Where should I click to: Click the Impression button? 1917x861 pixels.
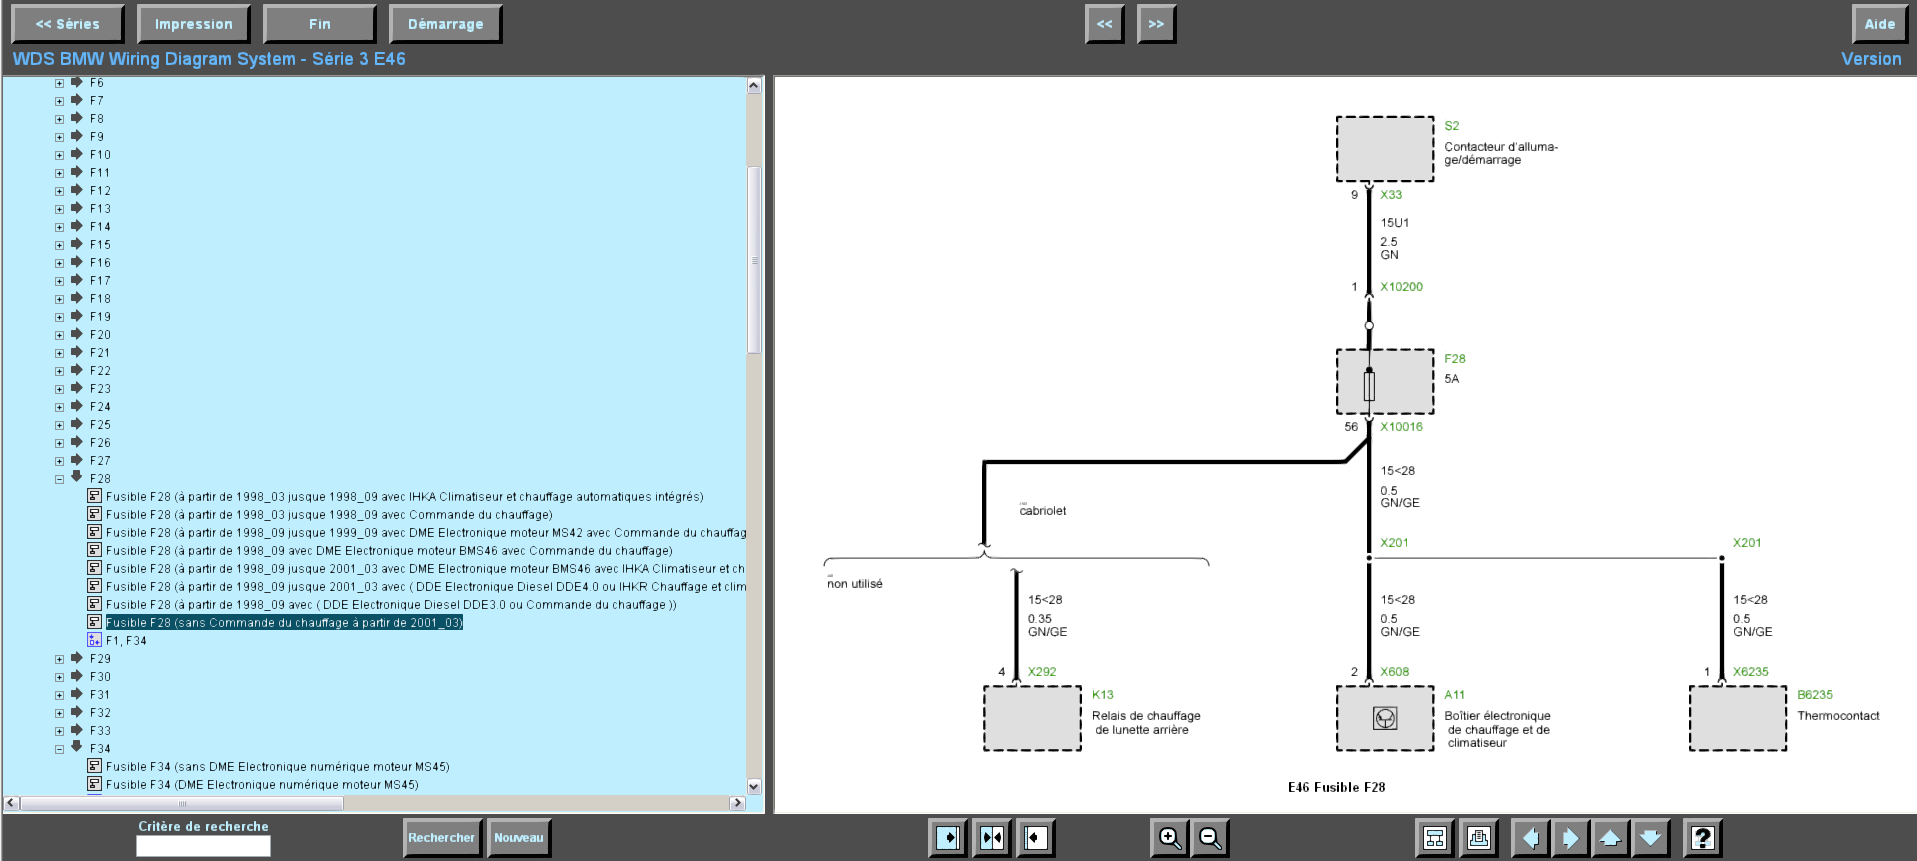[x=193, y=24]
